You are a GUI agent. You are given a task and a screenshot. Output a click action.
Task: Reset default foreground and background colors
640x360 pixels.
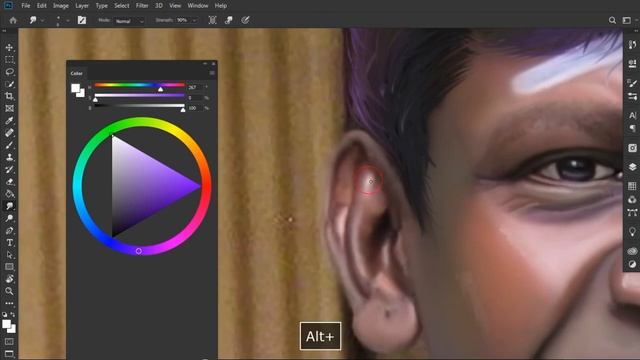(x=4, y=315)
